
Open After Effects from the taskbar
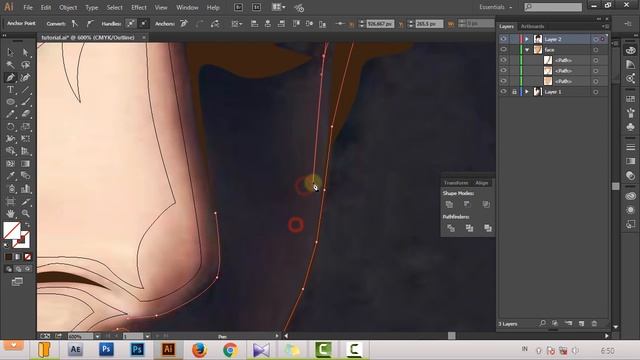[x=76, y=350]
